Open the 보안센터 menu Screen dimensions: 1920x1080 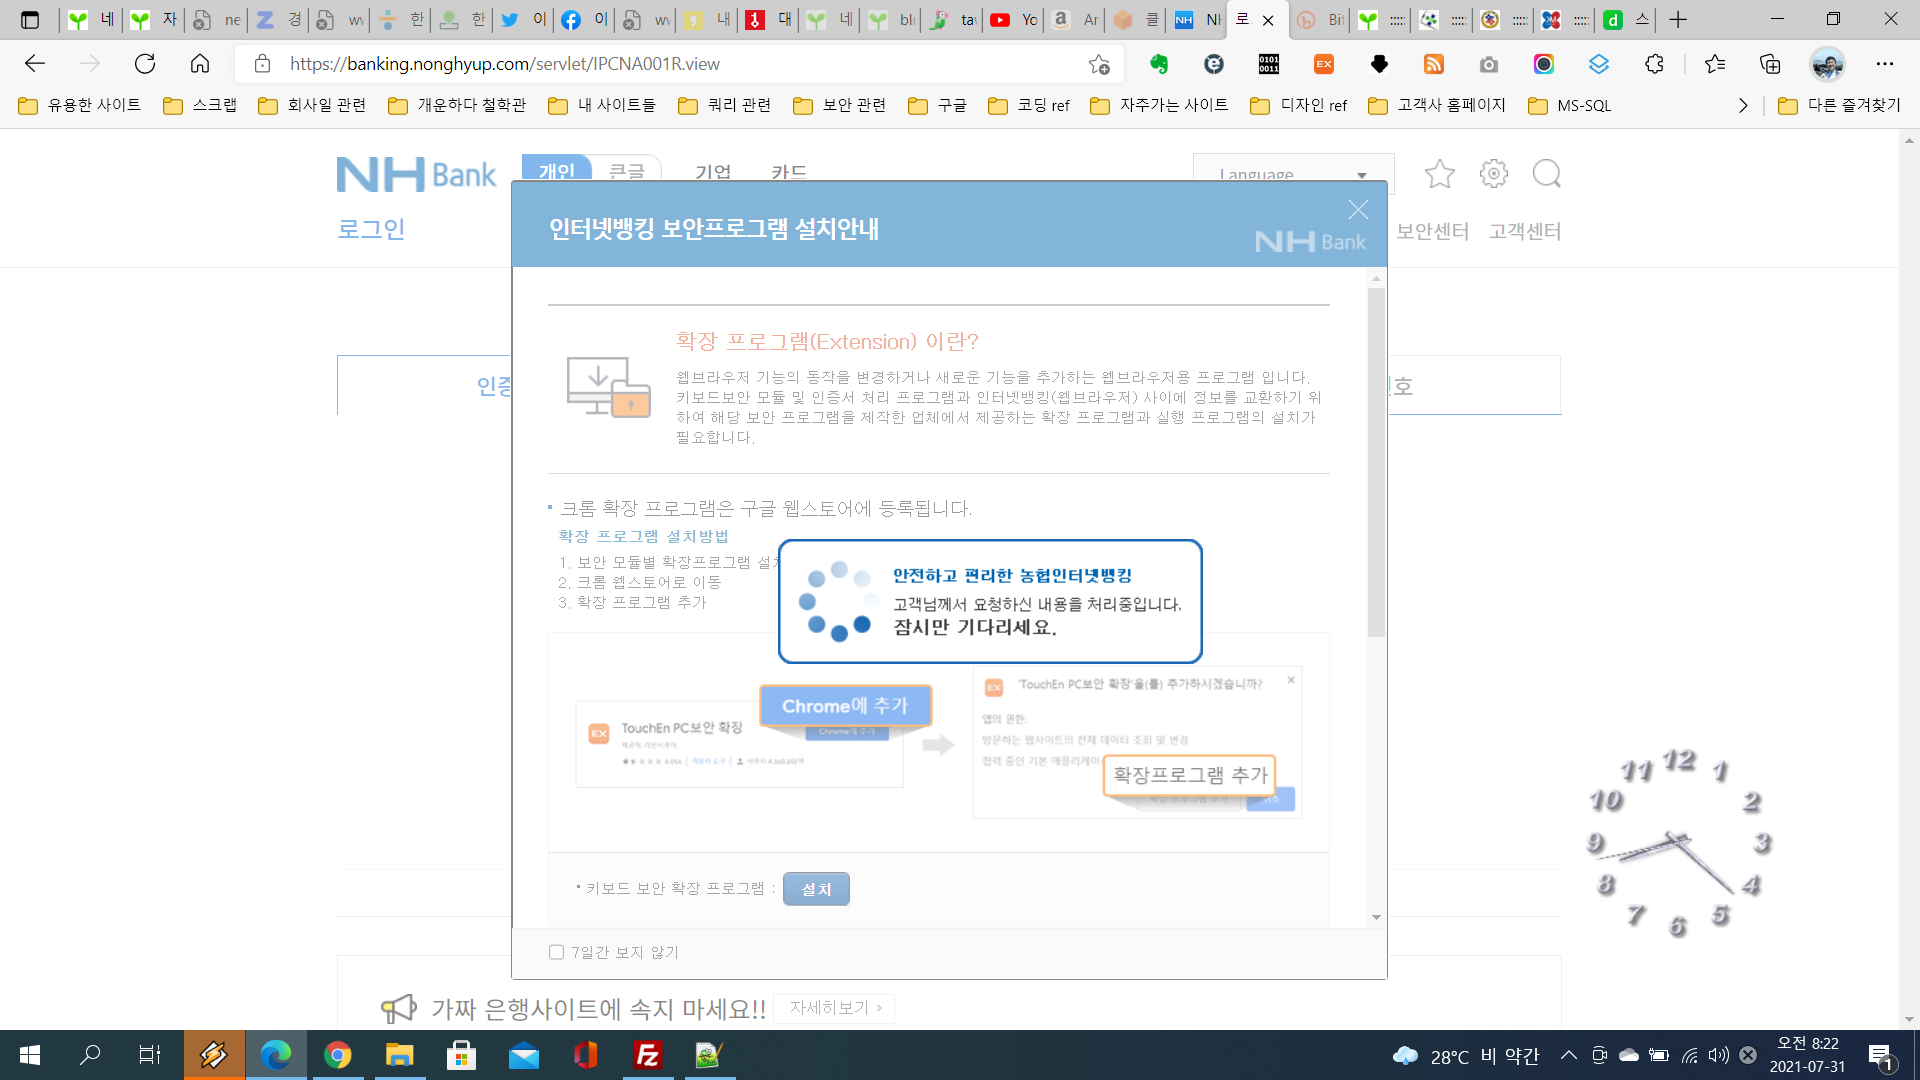click(x=1432, y=231)
